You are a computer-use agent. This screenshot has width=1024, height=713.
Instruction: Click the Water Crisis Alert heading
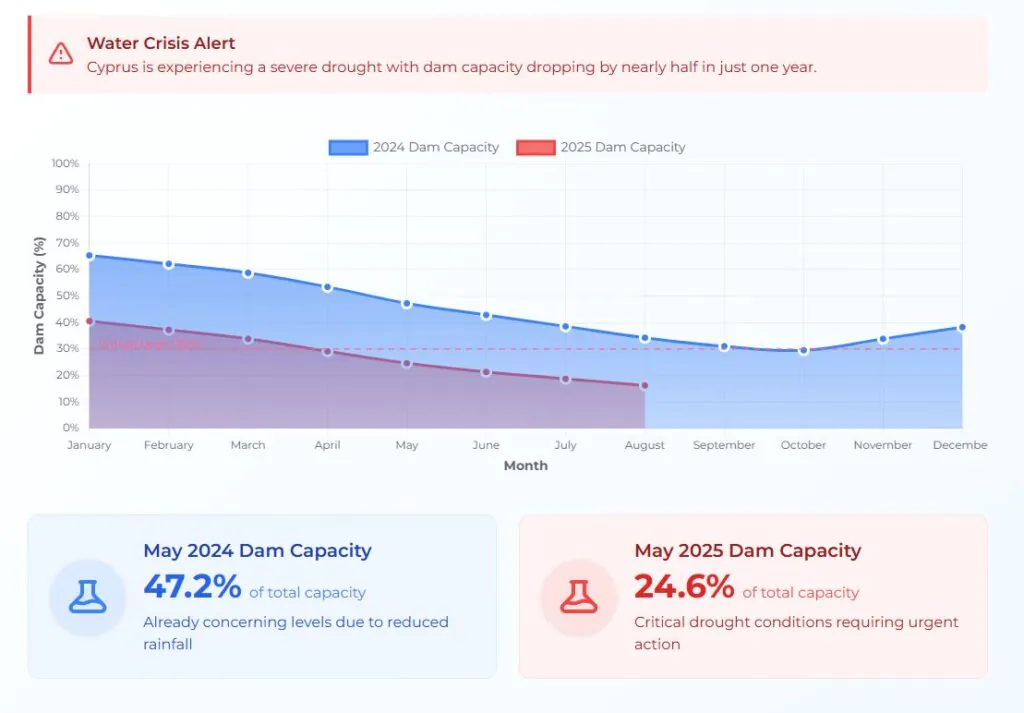click(x=161, y=43)
